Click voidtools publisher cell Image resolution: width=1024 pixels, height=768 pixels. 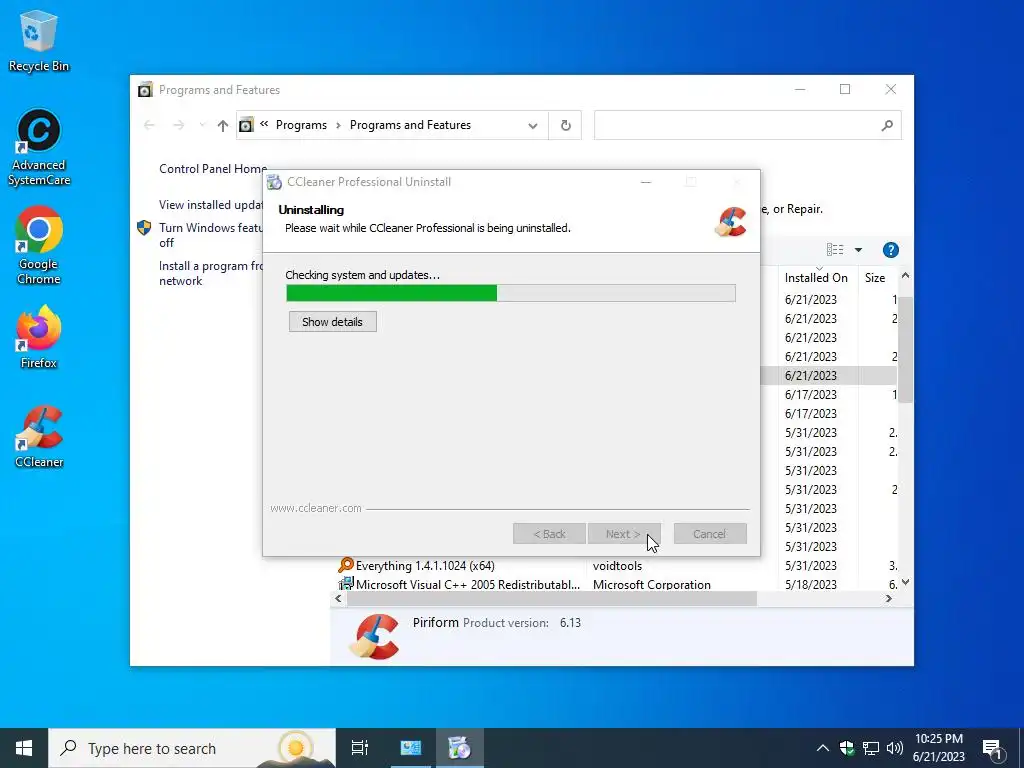[x=617, y=566]
